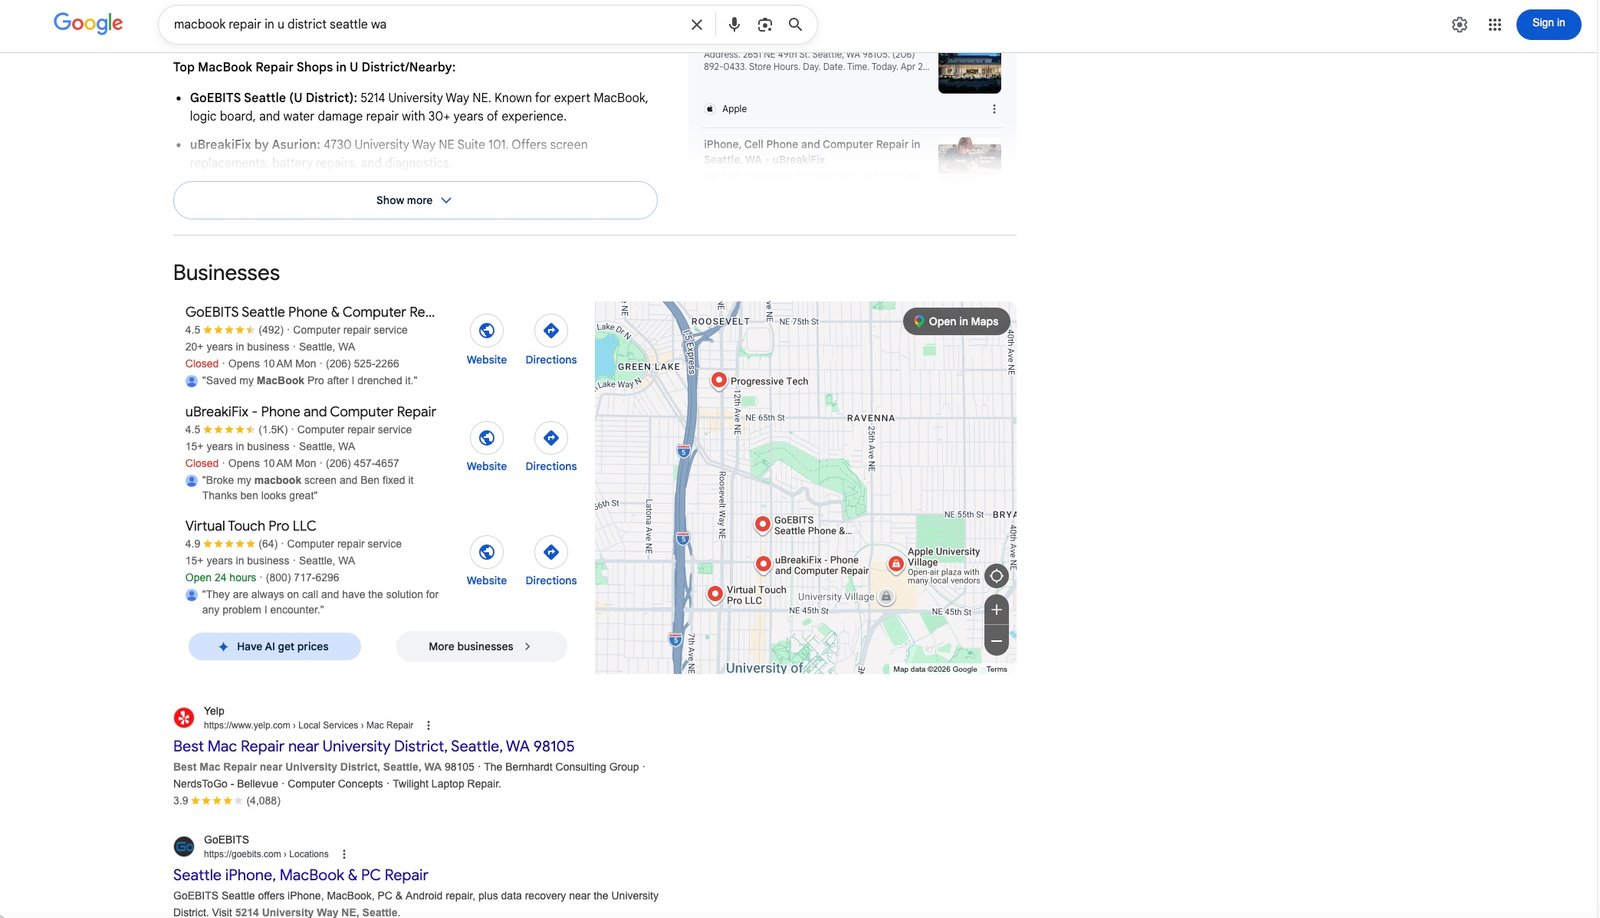Open Apple store thumbnail image
Viewport: 1600px width, 918px height.
click(x=969, y=72)
